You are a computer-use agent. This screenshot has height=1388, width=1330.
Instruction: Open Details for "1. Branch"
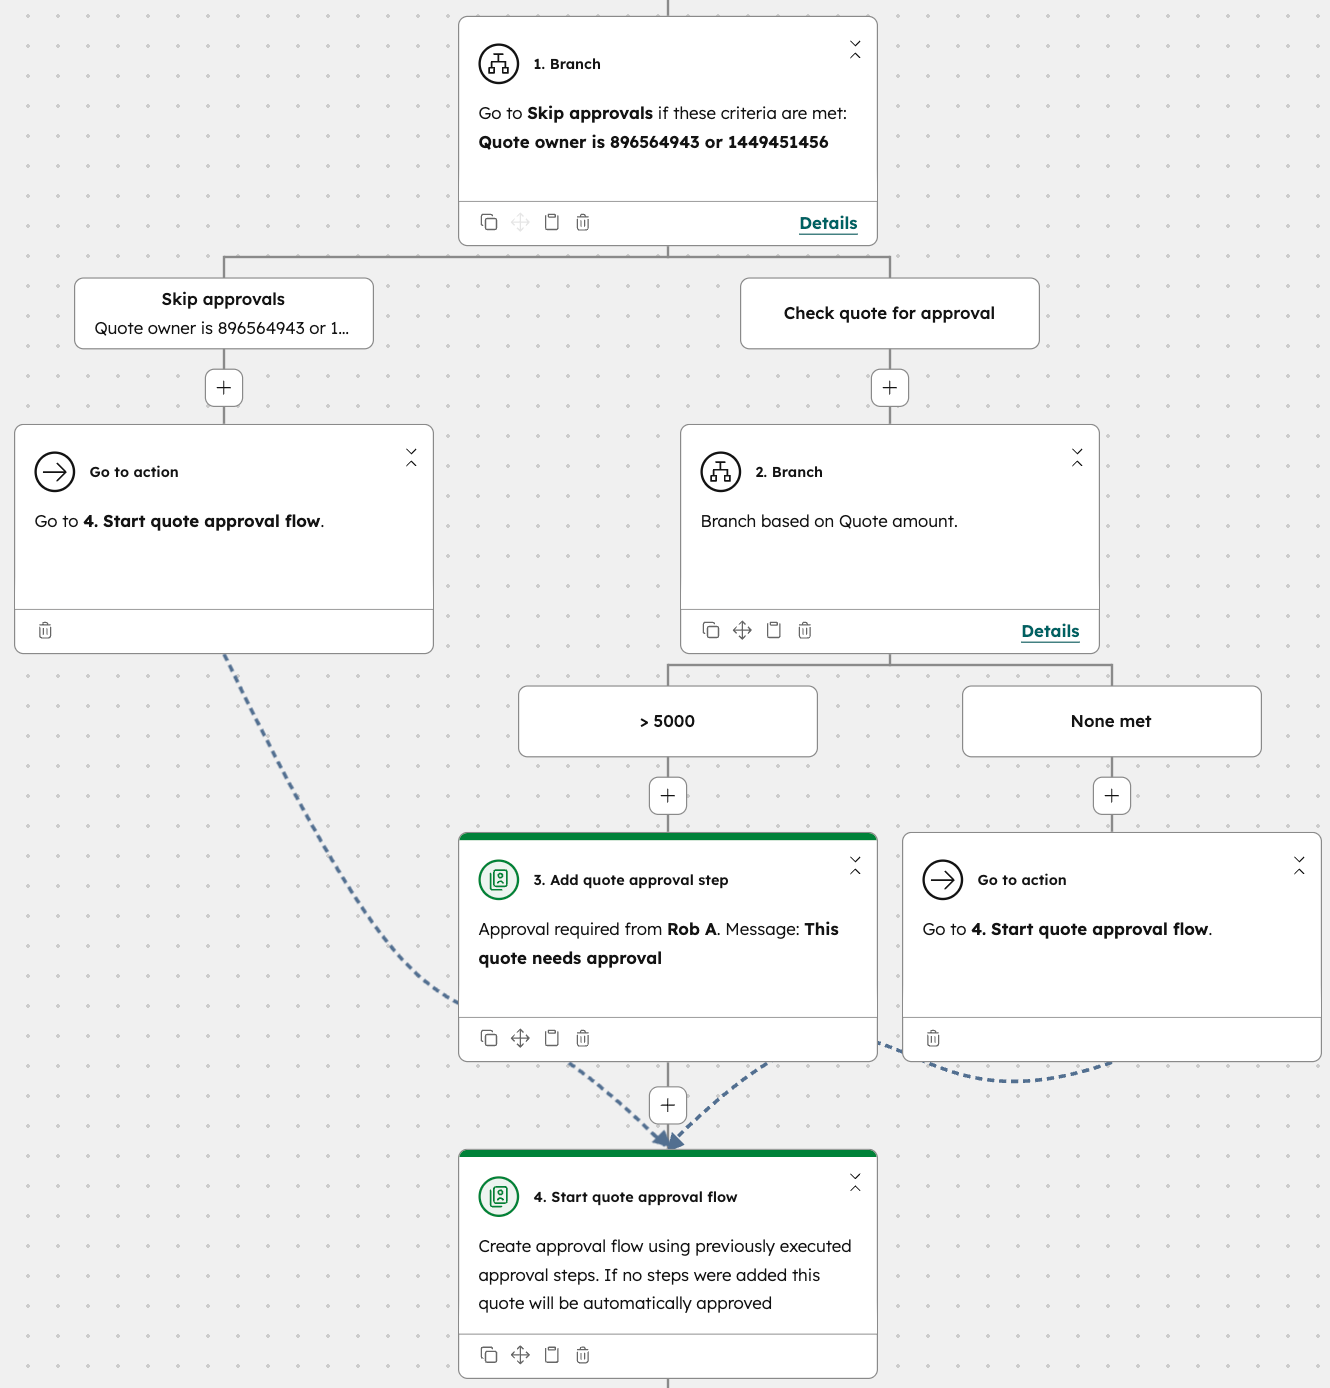click(x=828, y=223)
